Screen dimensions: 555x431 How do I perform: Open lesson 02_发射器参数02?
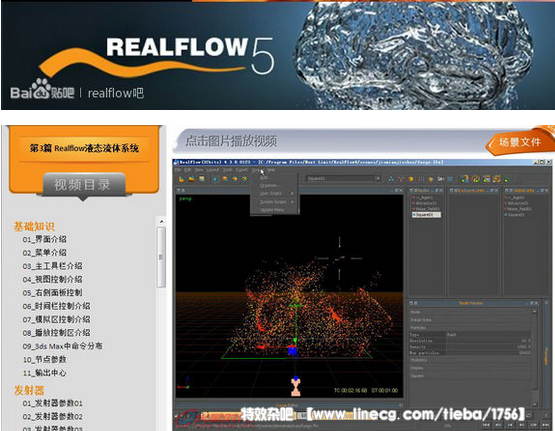pyautogui.click(x=52, y=416)
